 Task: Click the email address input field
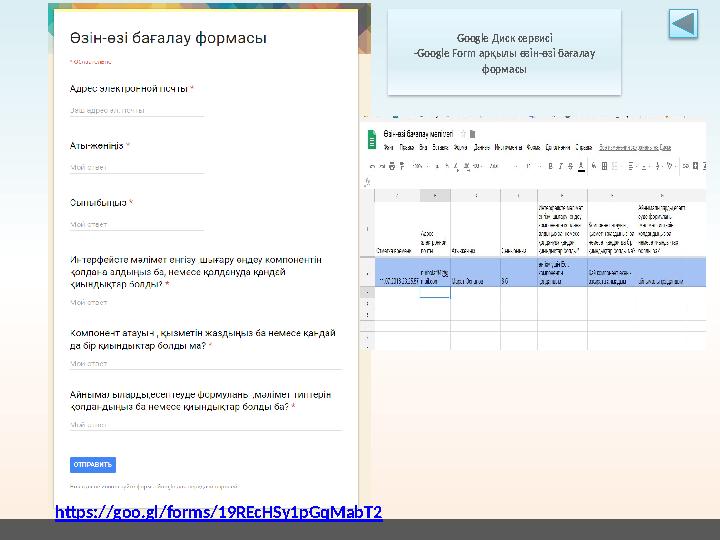[137, 110]
